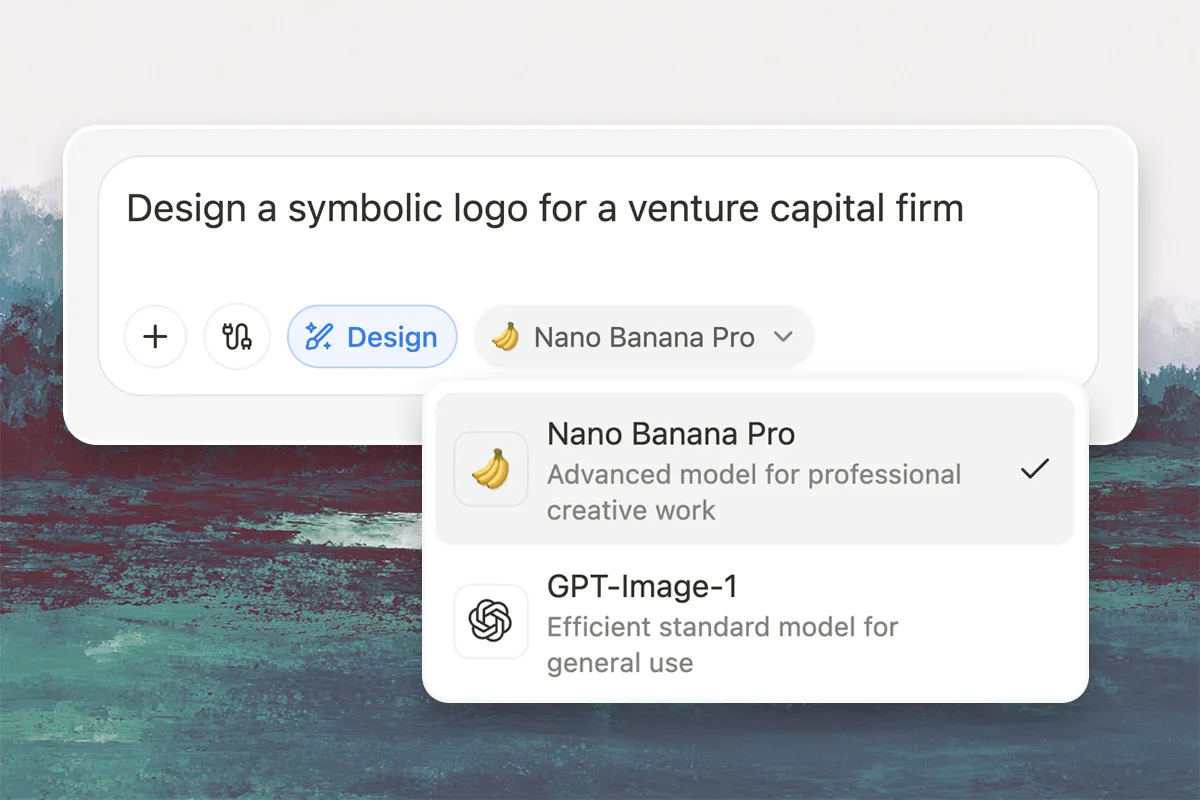Click the 'Advanced model for professional creative work' description
The height and width of the screenshot is (800, 1200).
pos(753,492)
